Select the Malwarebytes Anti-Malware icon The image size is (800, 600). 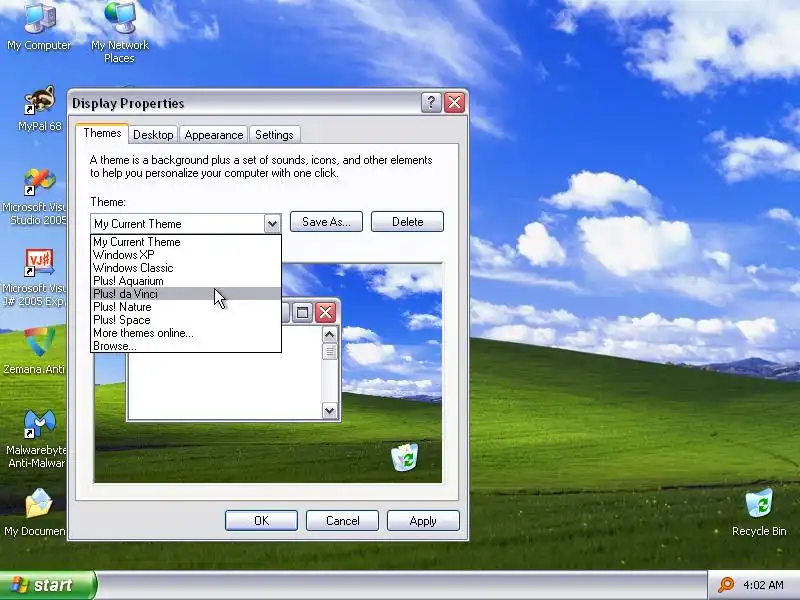point(37,439)
